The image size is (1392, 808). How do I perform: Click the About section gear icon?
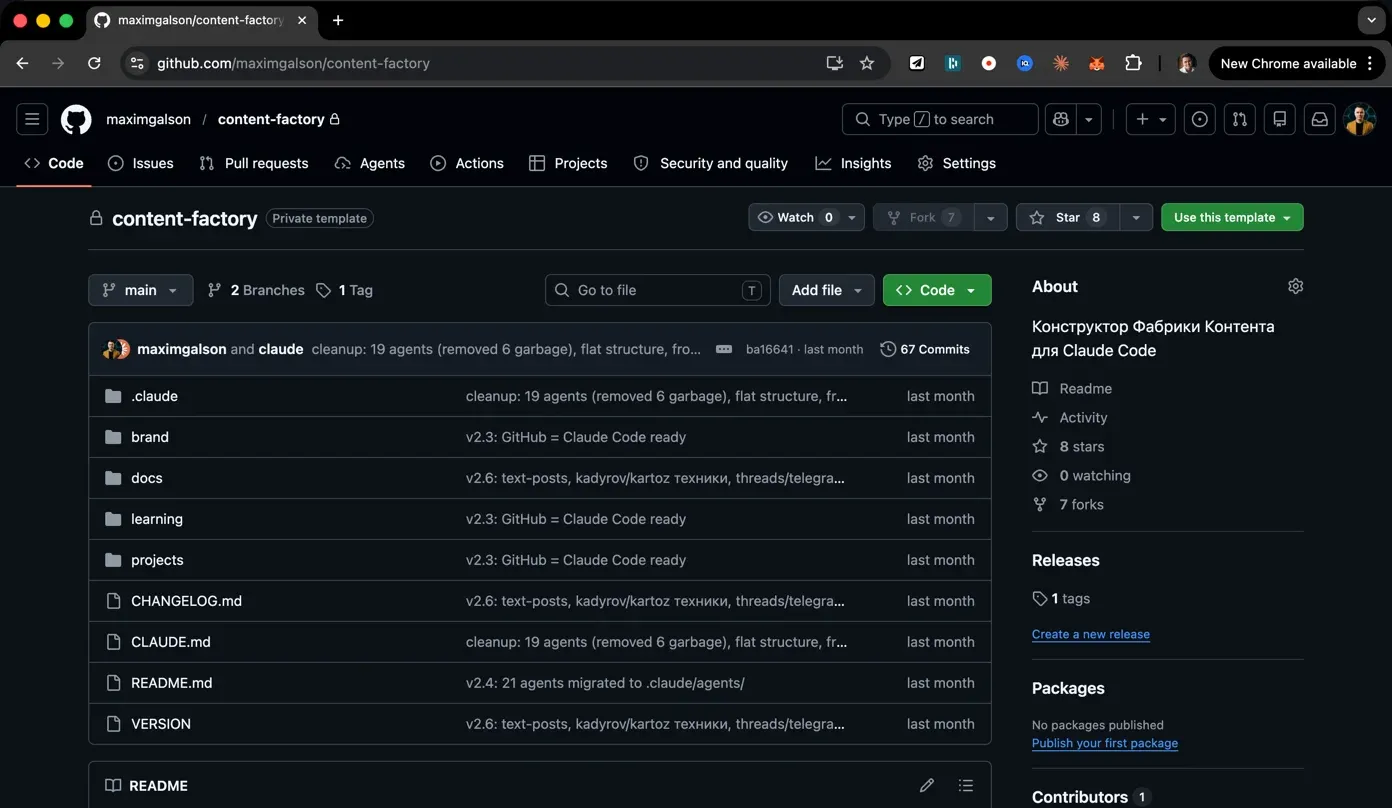point(1295,286)
